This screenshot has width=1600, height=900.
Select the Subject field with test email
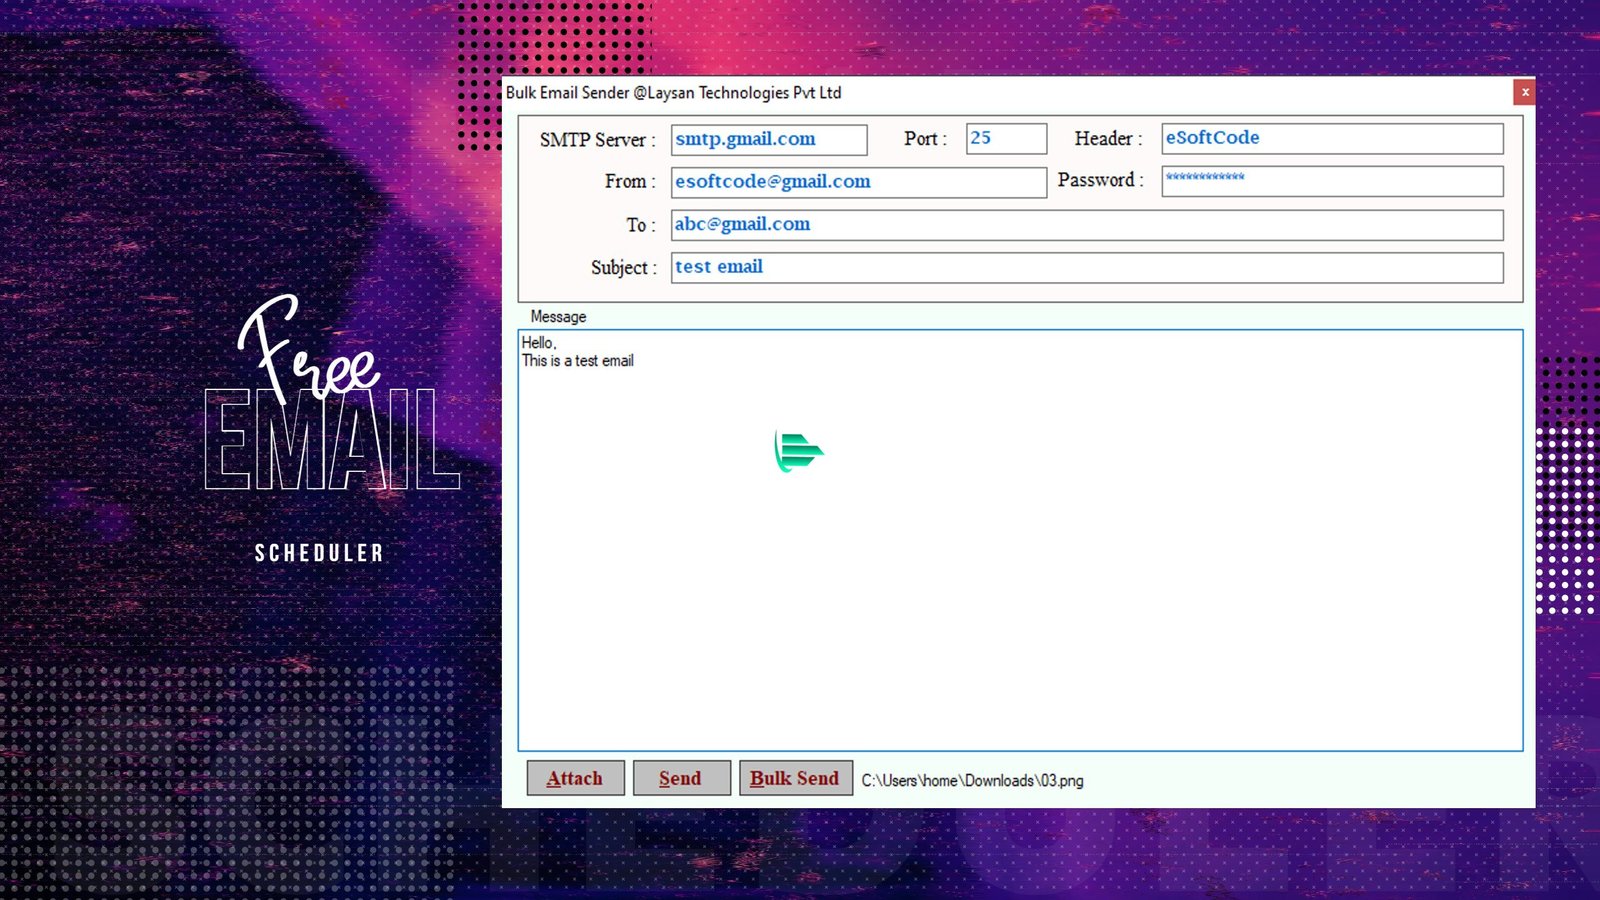coord(1086,268)
